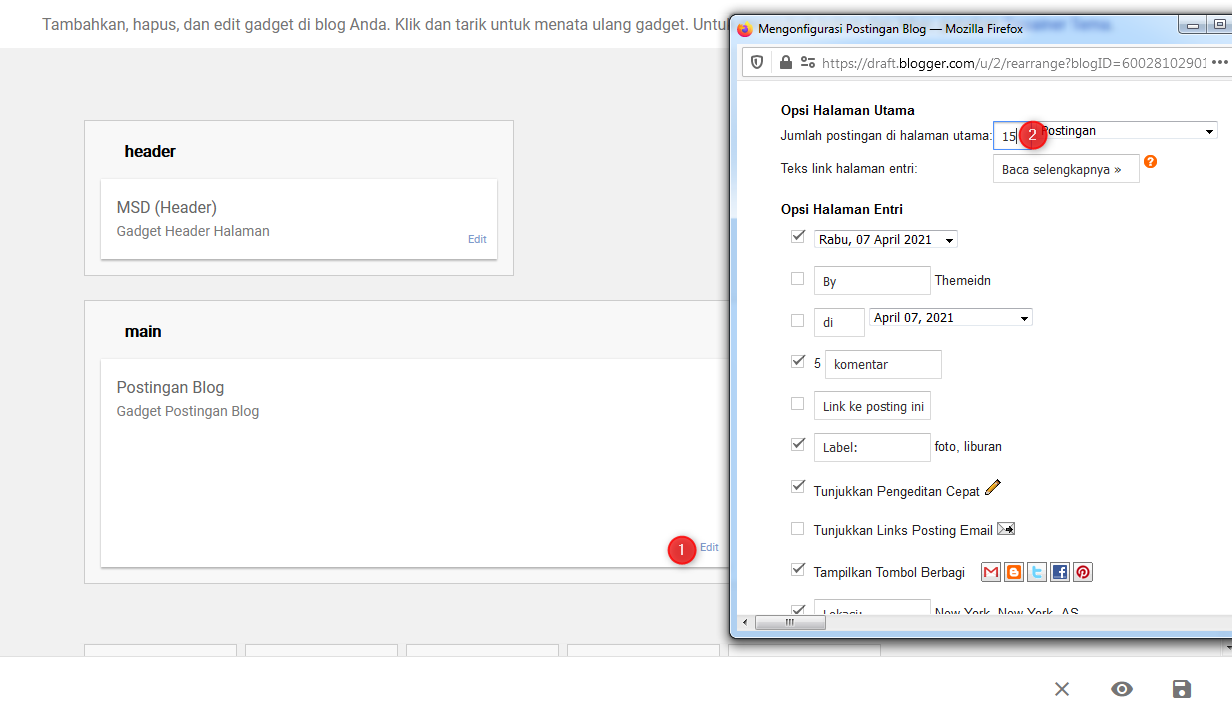Open the site permissions icon in address bar
Image resolution: width=1232 pixels, height=716 pixels.
[x=807, y=62]
